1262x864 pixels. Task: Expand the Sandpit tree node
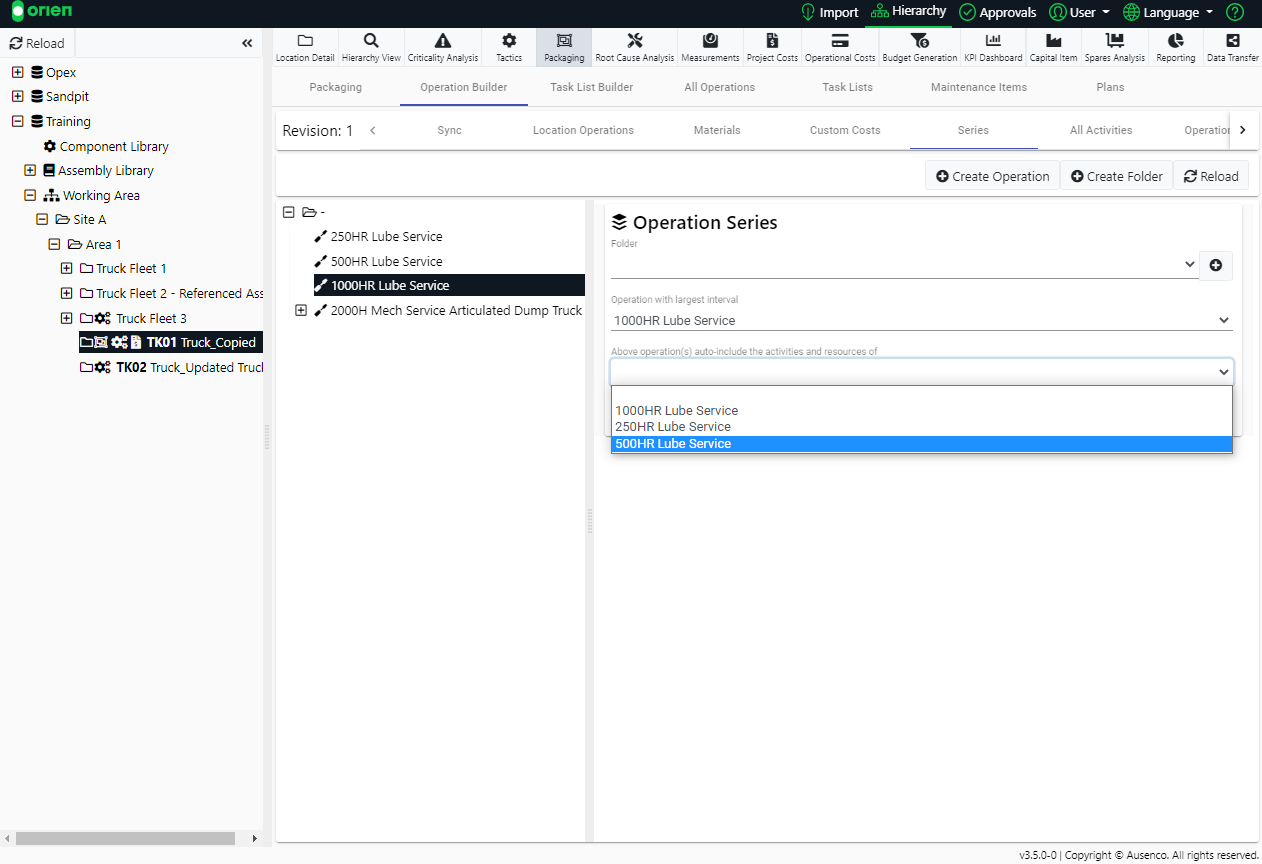18,96
